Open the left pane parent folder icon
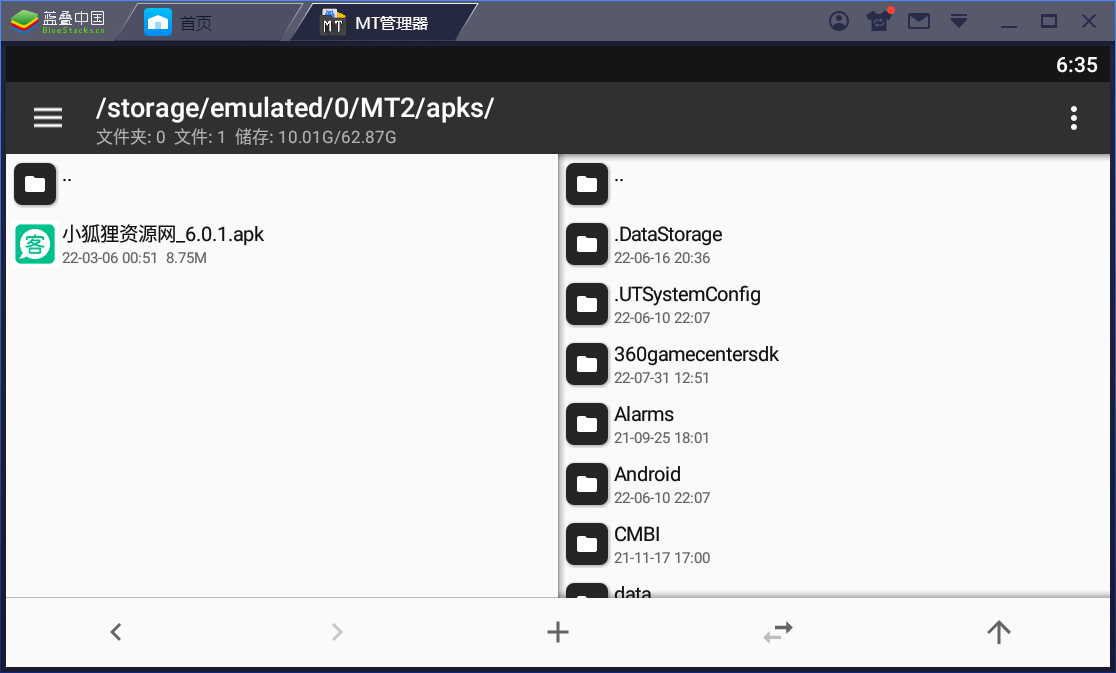Viewport: 1116px width, 673px height. pos(35,184)
